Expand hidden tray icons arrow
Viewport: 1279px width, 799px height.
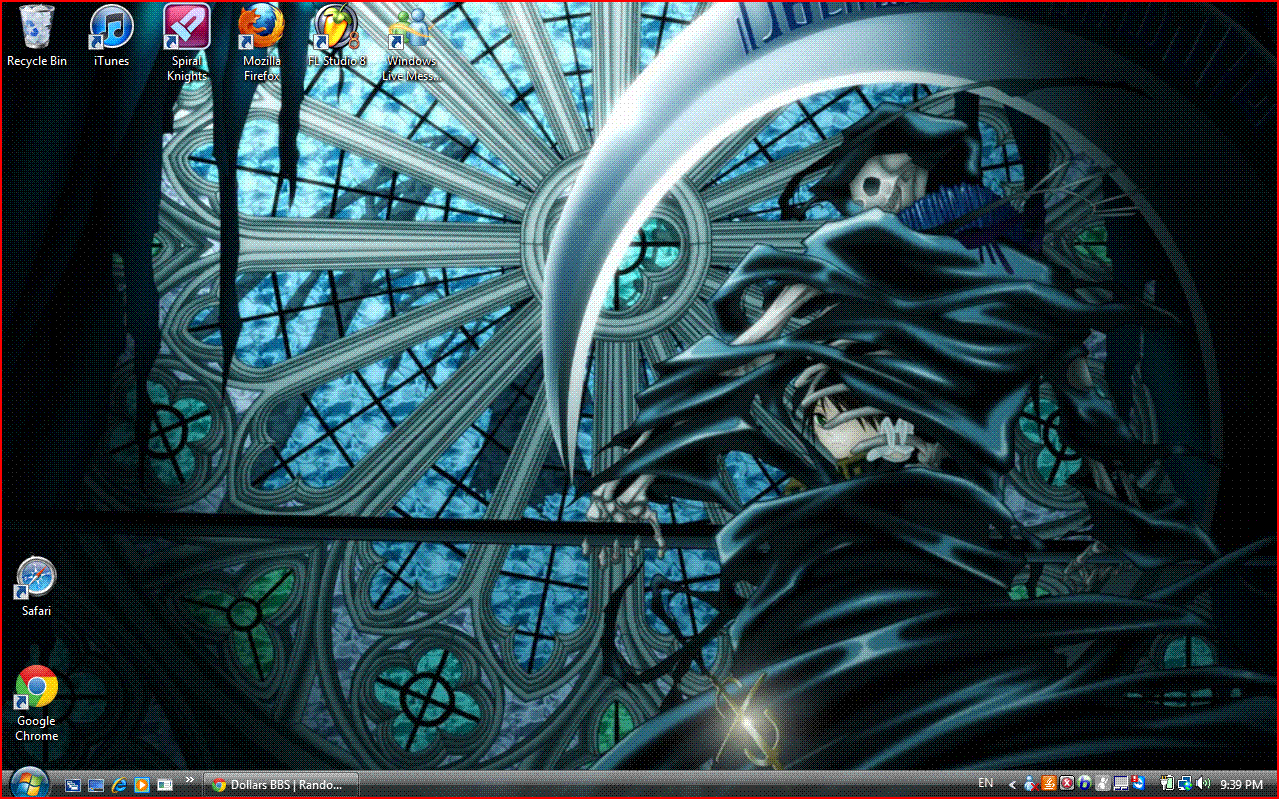tap(1012, 785)
